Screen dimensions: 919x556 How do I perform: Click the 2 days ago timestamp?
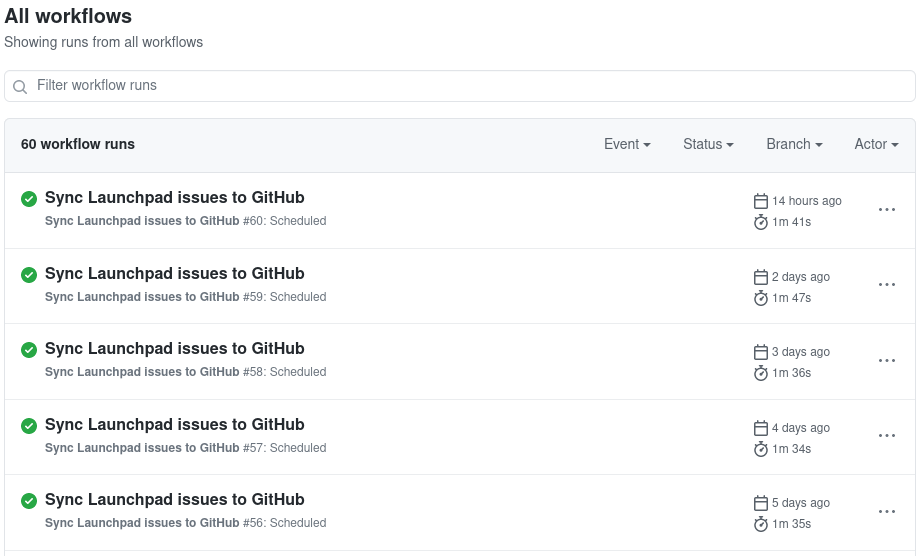801,277
